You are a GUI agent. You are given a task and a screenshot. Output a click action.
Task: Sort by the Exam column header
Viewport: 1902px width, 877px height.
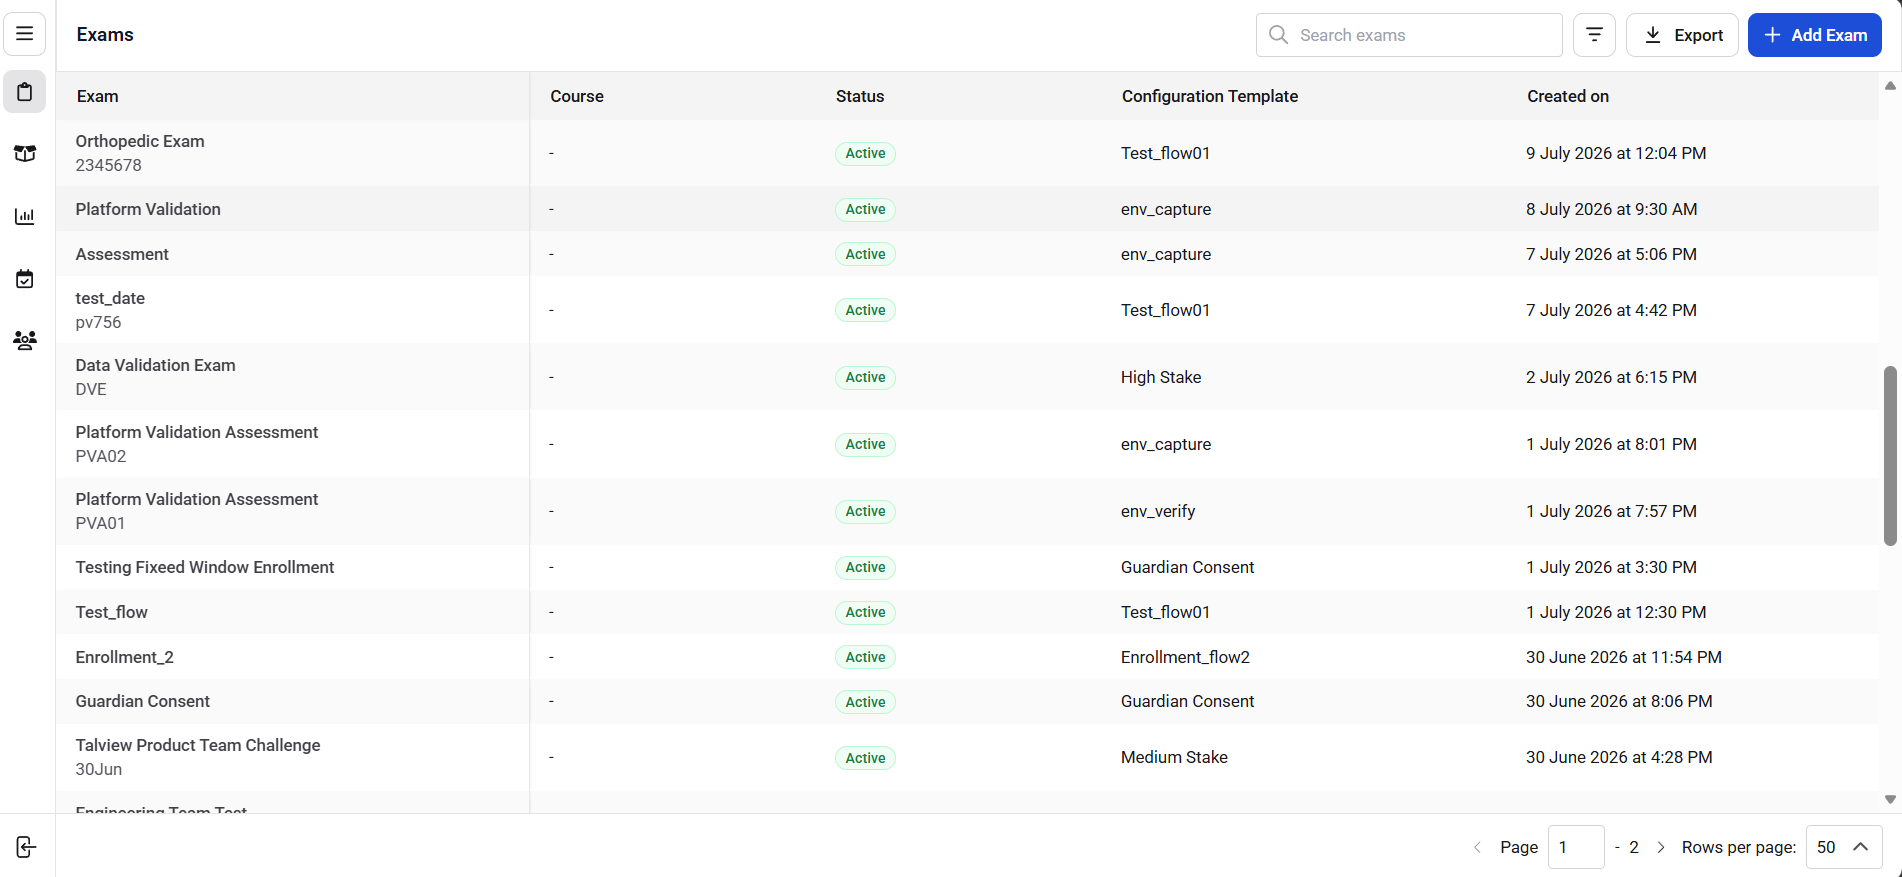click(x=97, y=96)
